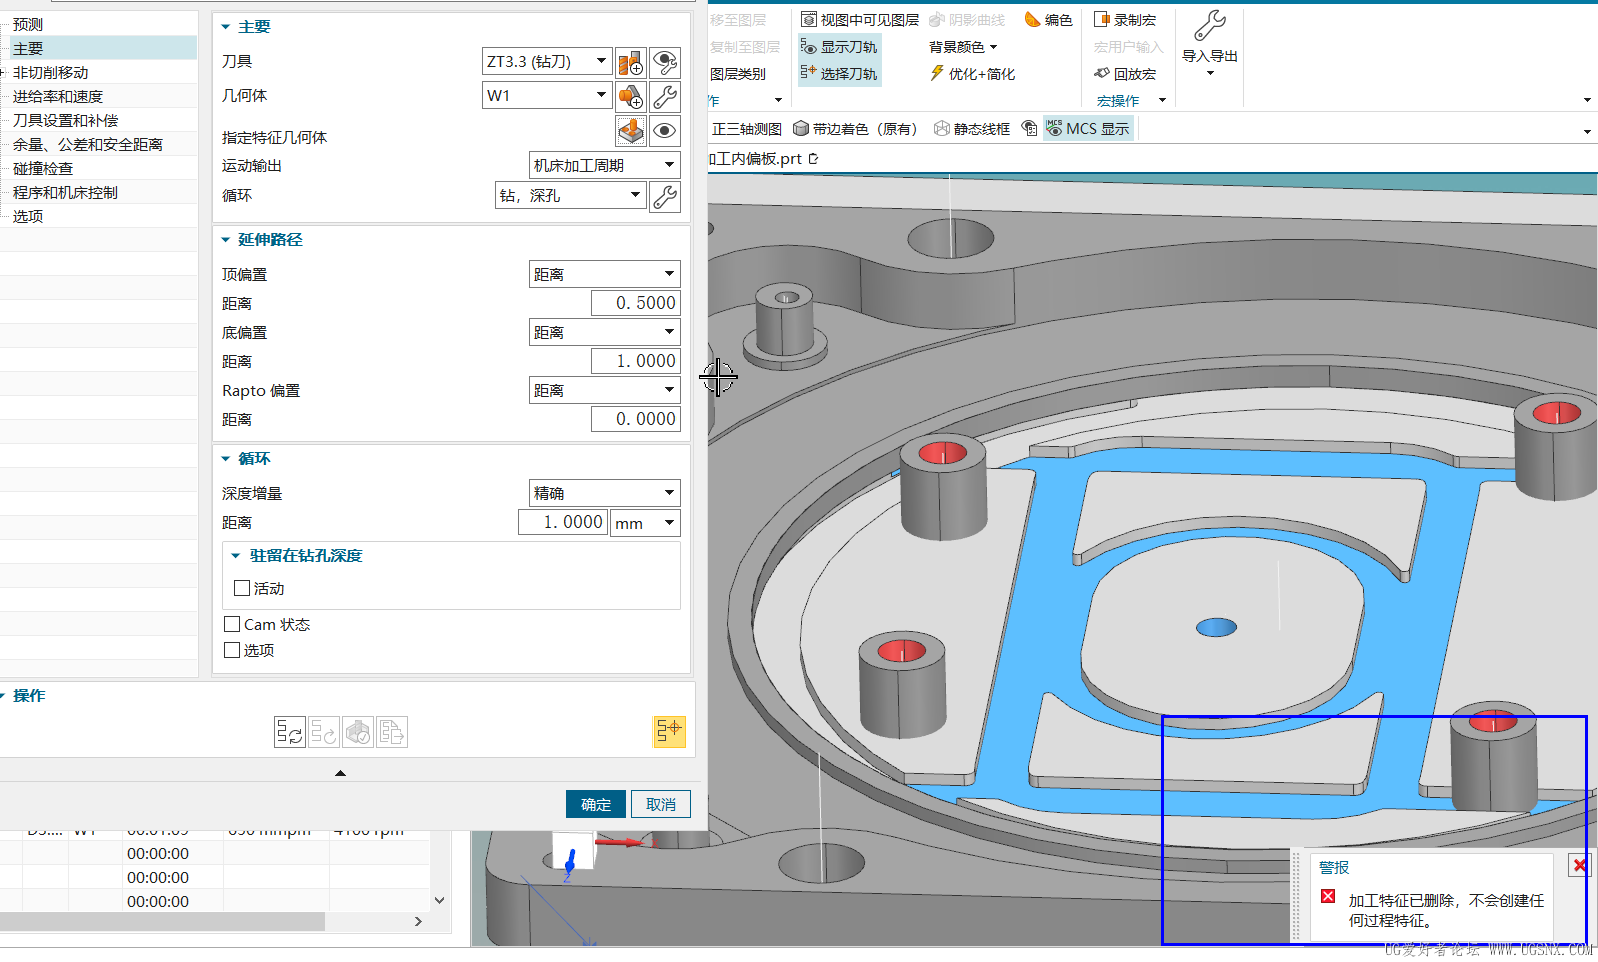Enable the 活动 dwell checkbox
1598x962 pixels.
click(x=242, y=588)
